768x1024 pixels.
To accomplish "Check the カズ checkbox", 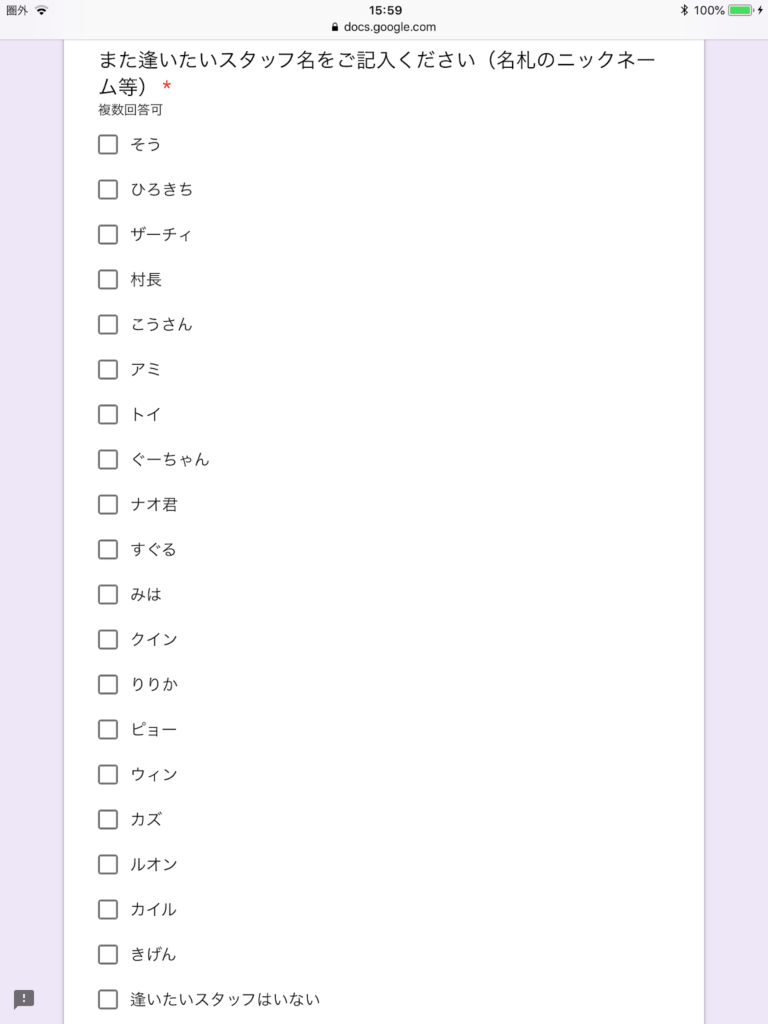I will [x=108, y=819].
